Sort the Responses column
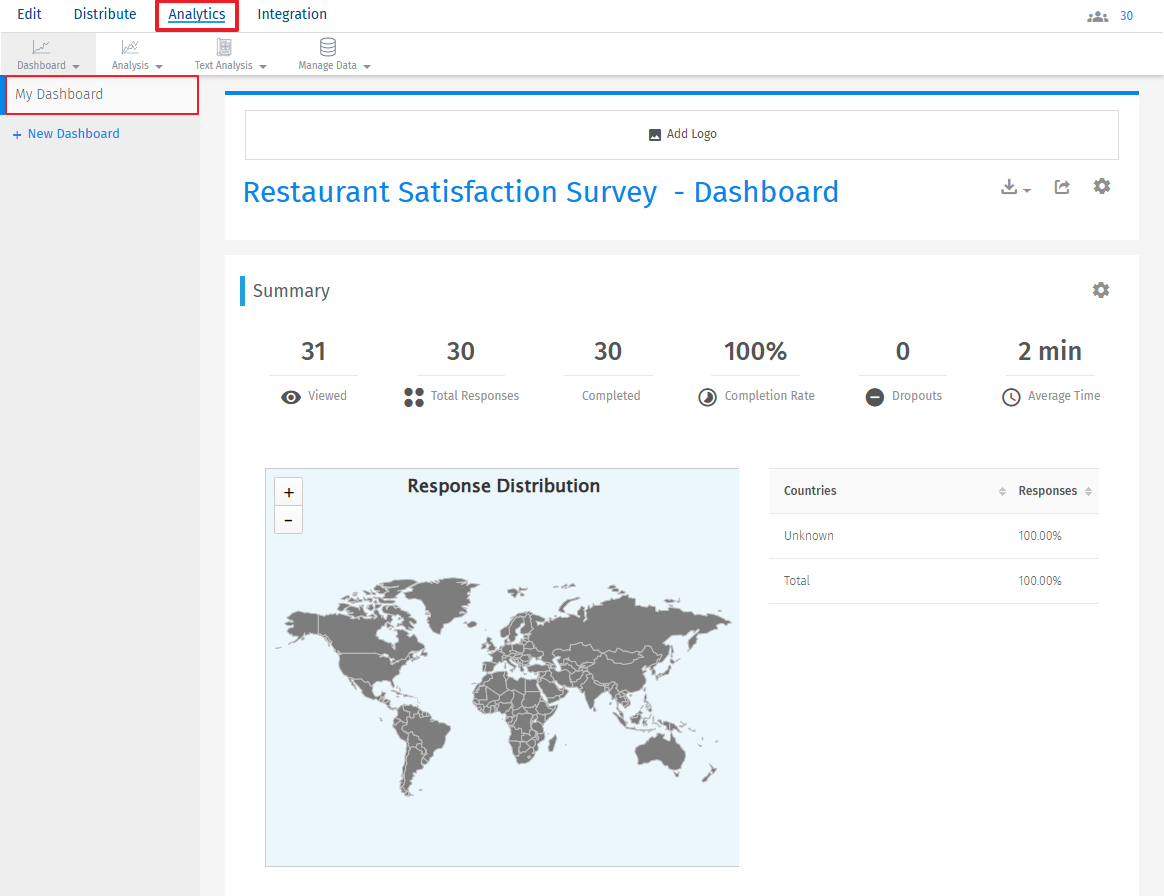Viewport: 1164px width, 896px height. 1088,491
